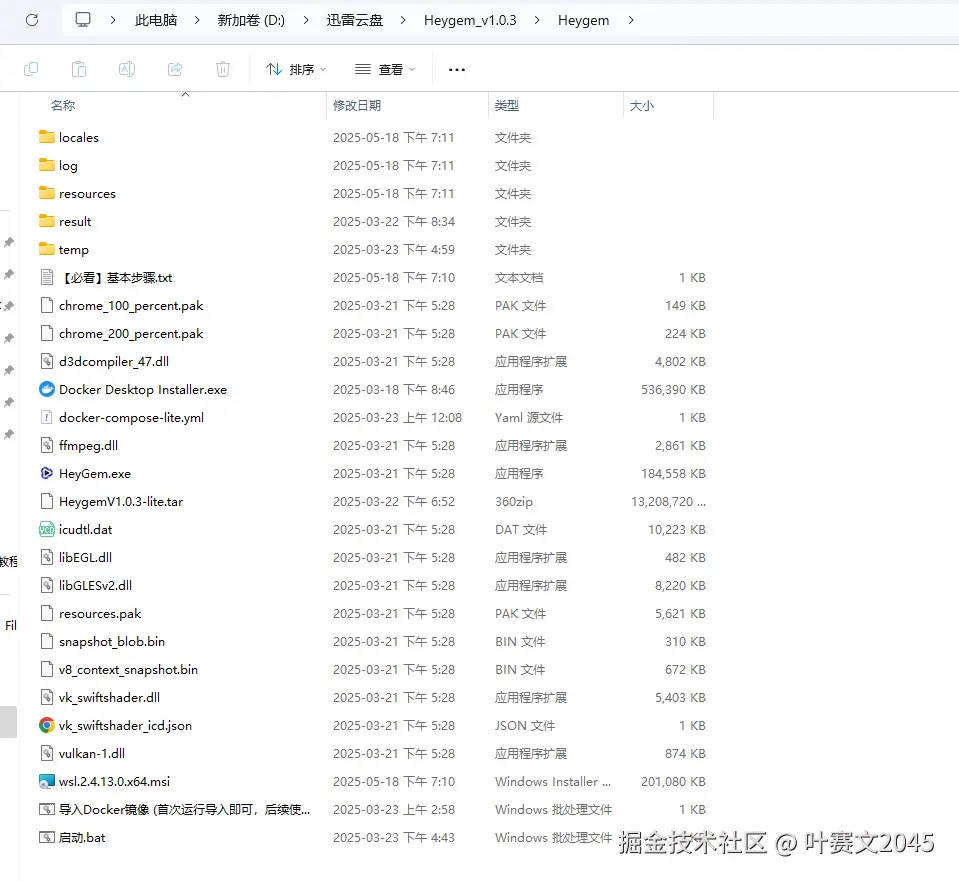Click the 536,390 KB size value
The image size is (959, 881).
[673, 390]
